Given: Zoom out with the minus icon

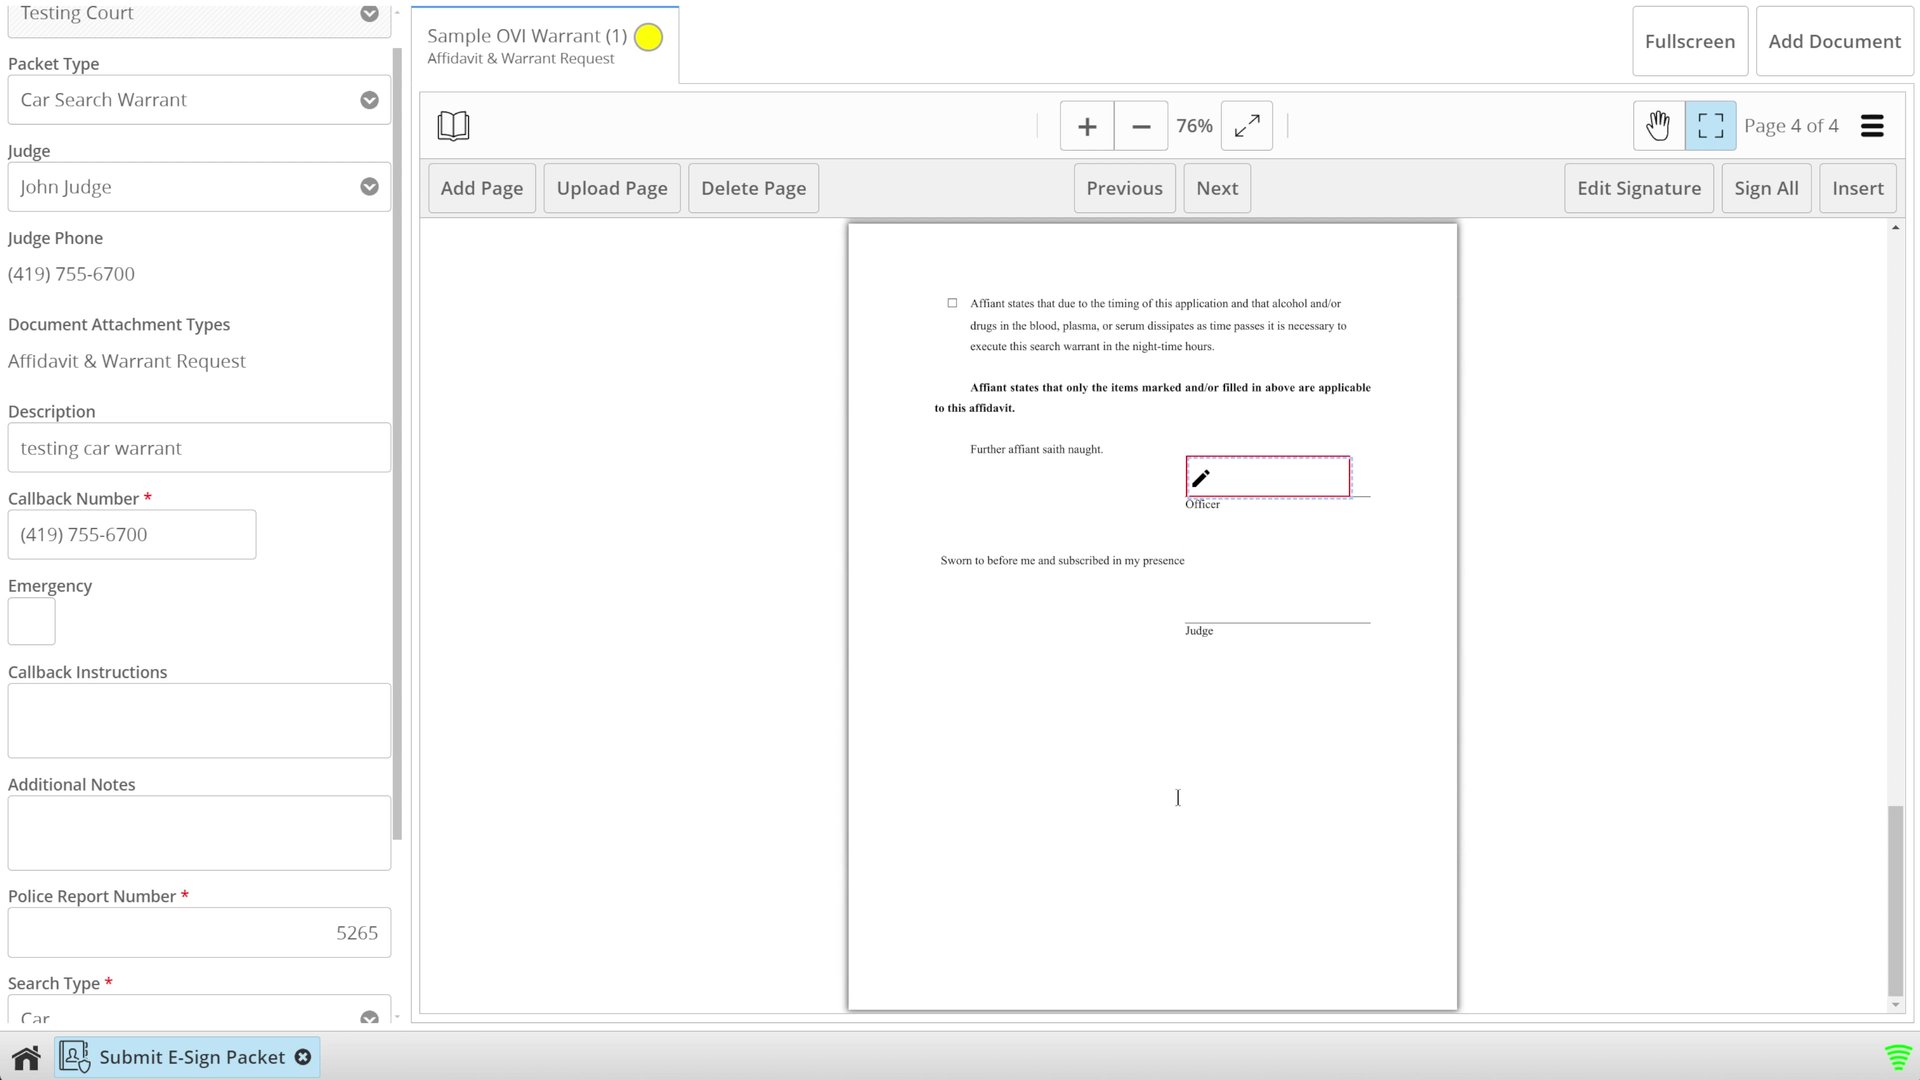Looking at the screenshot, I should [1141, 126].
